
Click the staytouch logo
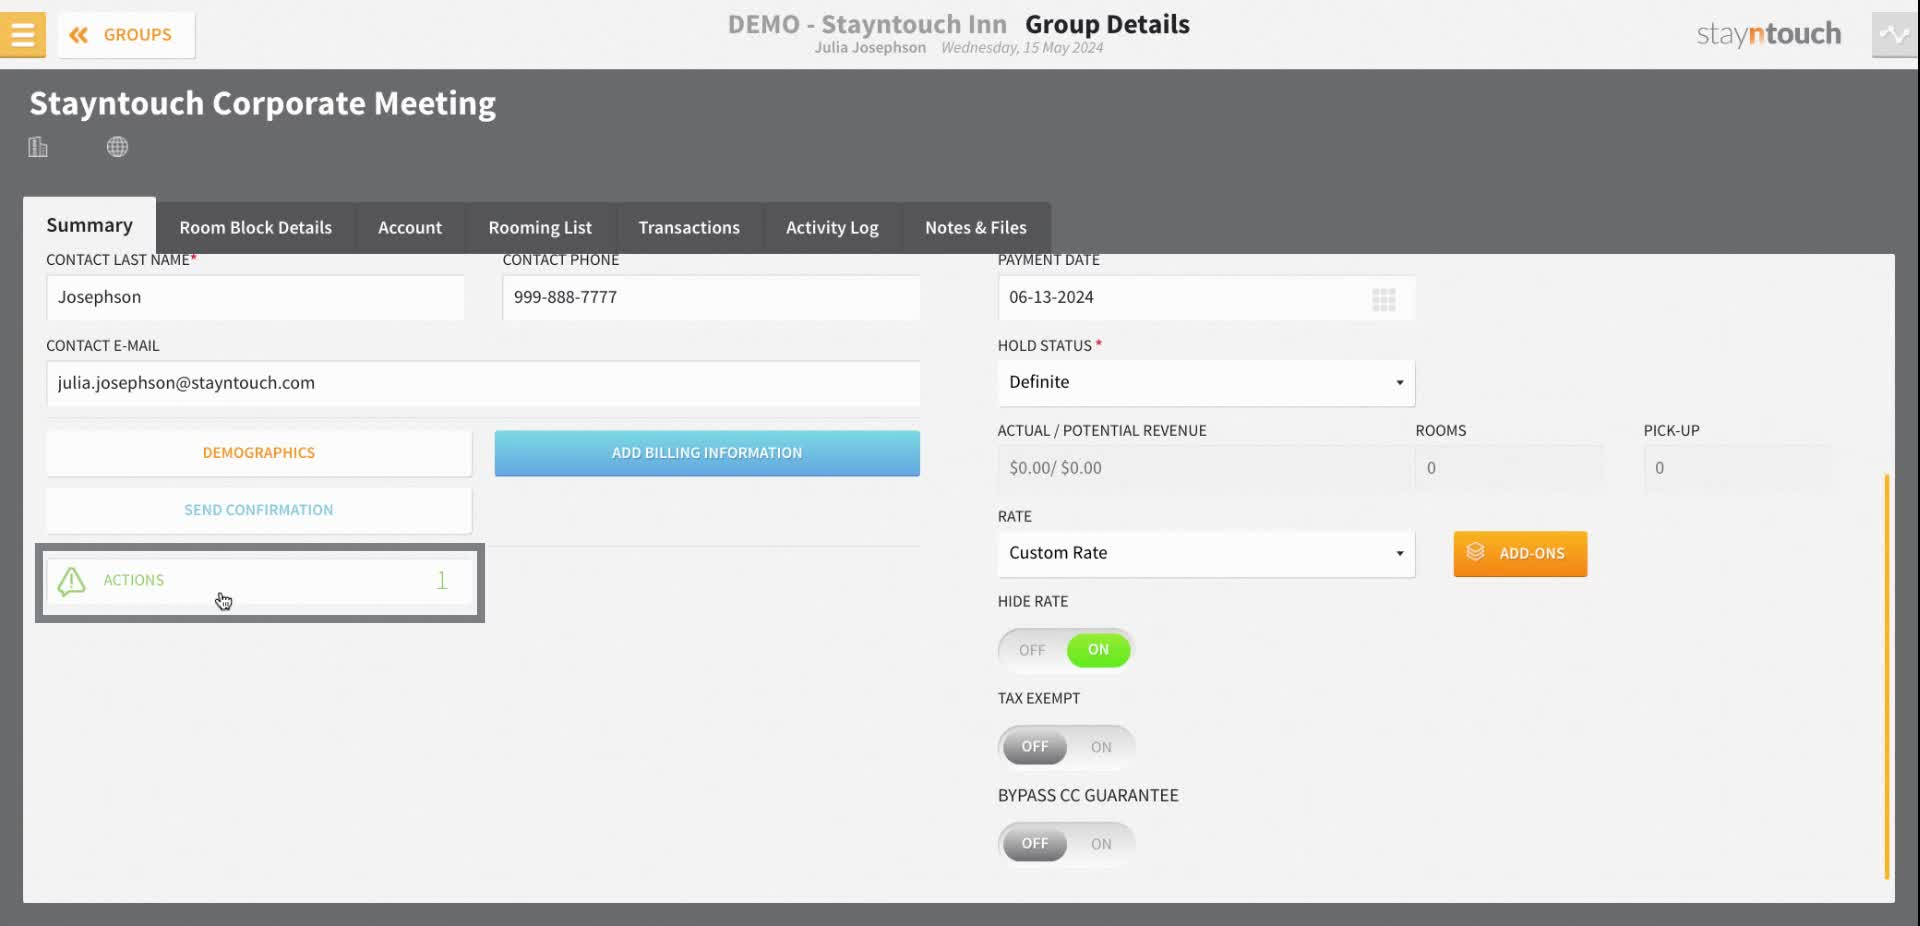coord(1768,34)
